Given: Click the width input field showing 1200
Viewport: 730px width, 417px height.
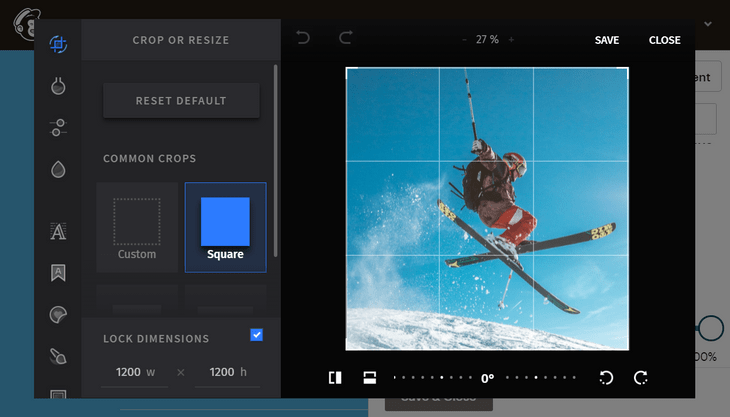Looking at the screenshot, I should click(x=128, y=372).
